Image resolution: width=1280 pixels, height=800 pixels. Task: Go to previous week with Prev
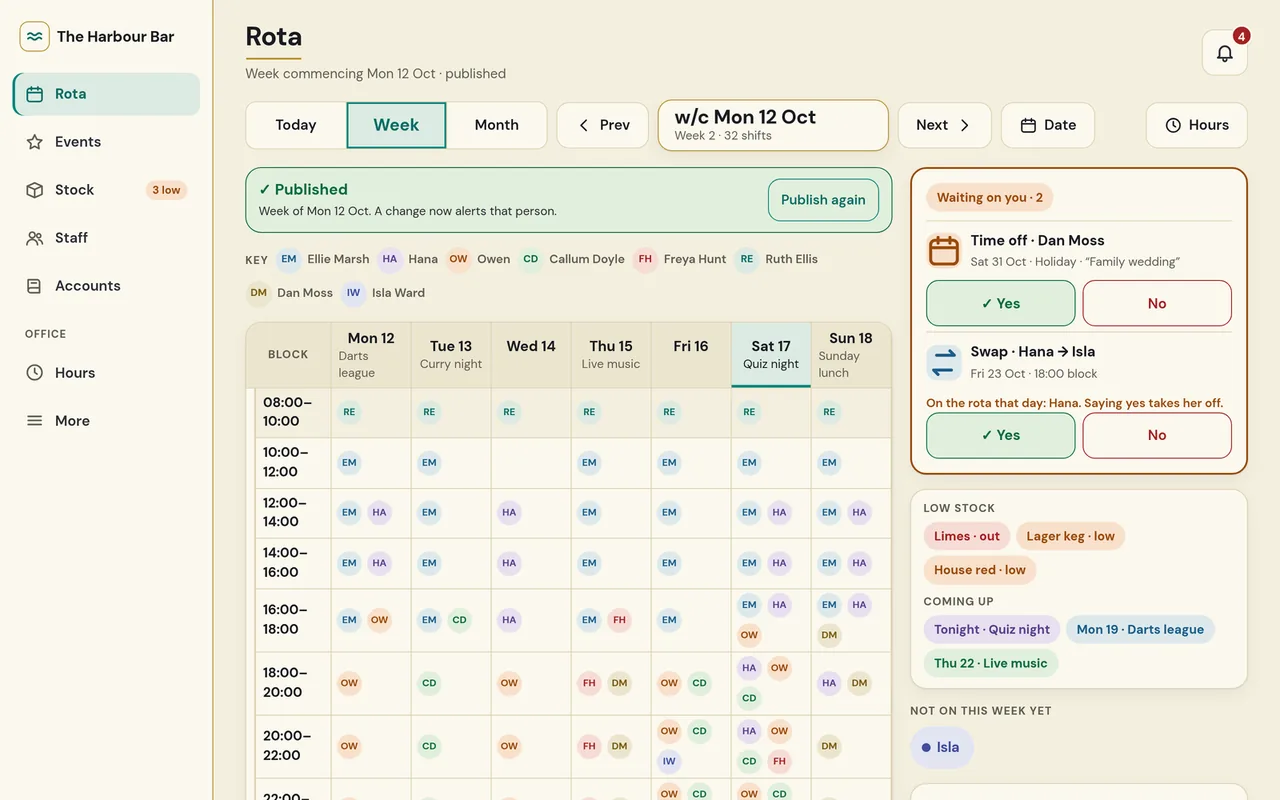603,125
